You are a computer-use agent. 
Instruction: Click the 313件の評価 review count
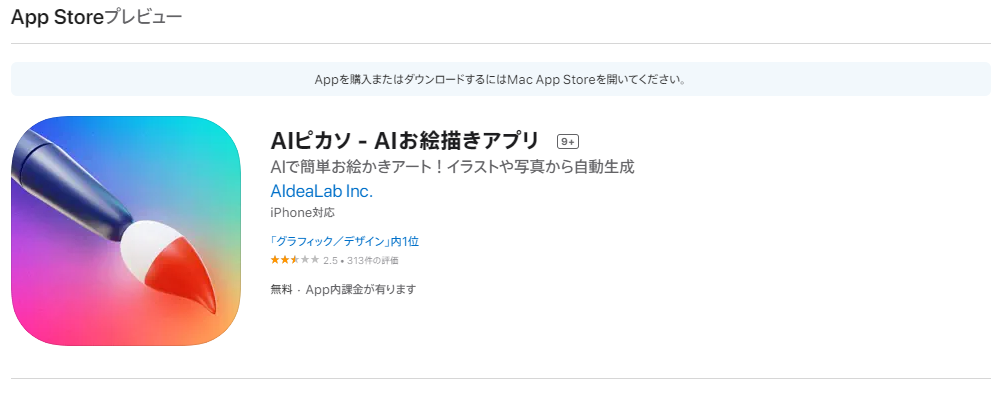click(x=373, y=260)
